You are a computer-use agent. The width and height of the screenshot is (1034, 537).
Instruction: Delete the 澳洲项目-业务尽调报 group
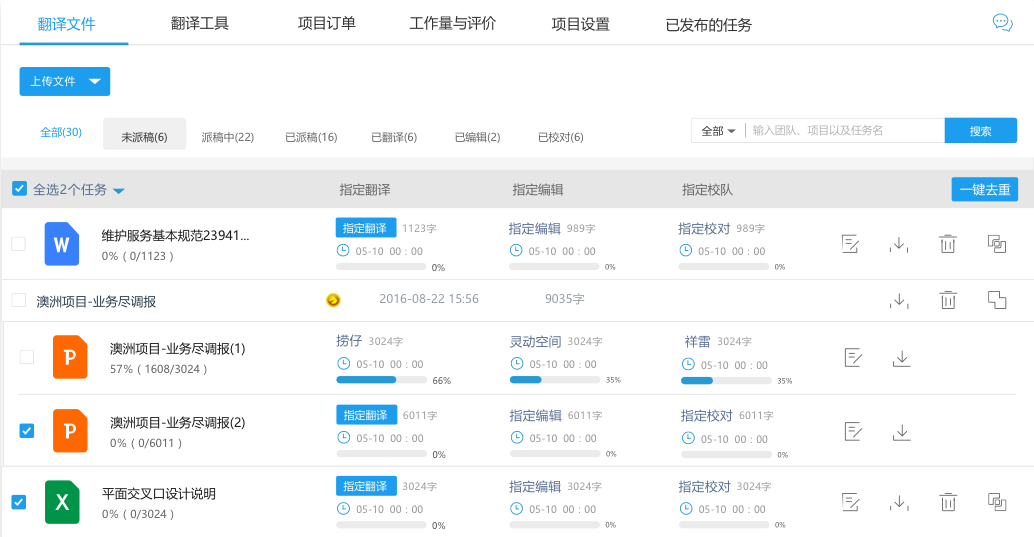pyautogui.click(x=948, y=299)
